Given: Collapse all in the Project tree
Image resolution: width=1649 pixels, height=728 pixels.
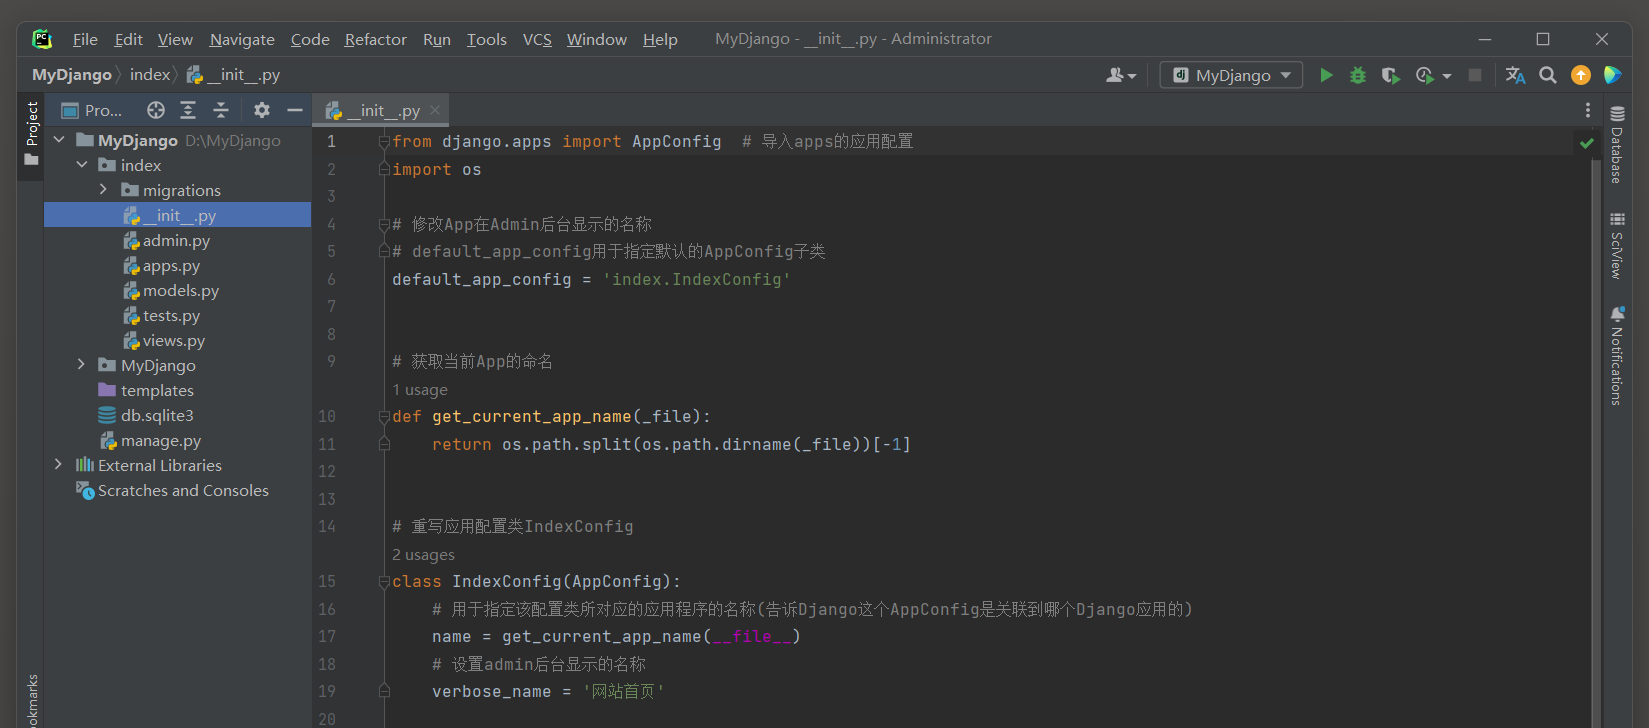Looking at the screenshot, I should pos(221,110).
